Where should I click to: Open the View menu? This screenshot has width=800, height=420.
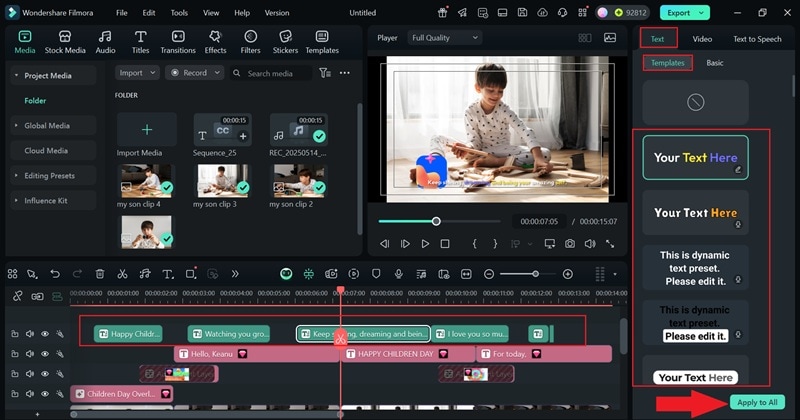[211, 13]
